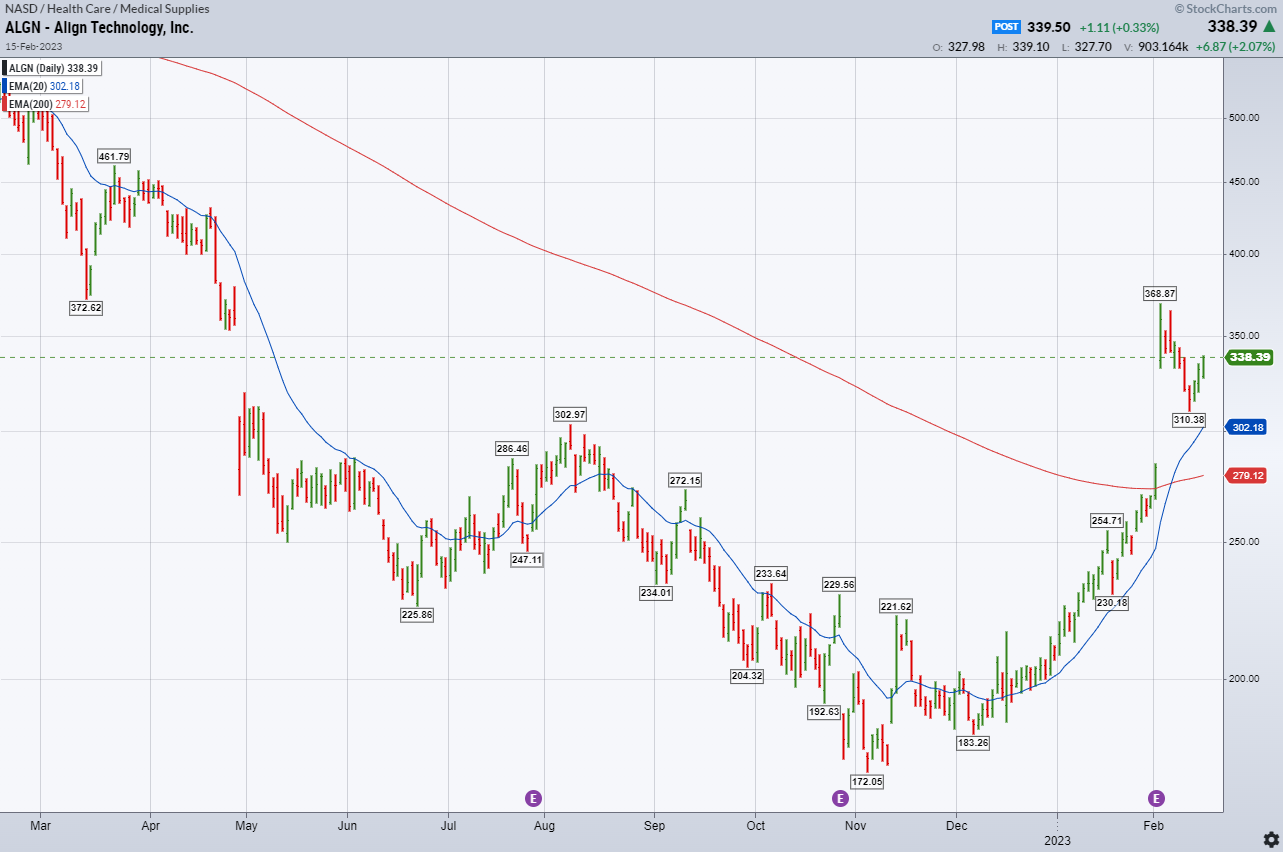The image size is (1283, 852).
Task: Click the 461.79 peak price label
Action: (x=114, y=156)
